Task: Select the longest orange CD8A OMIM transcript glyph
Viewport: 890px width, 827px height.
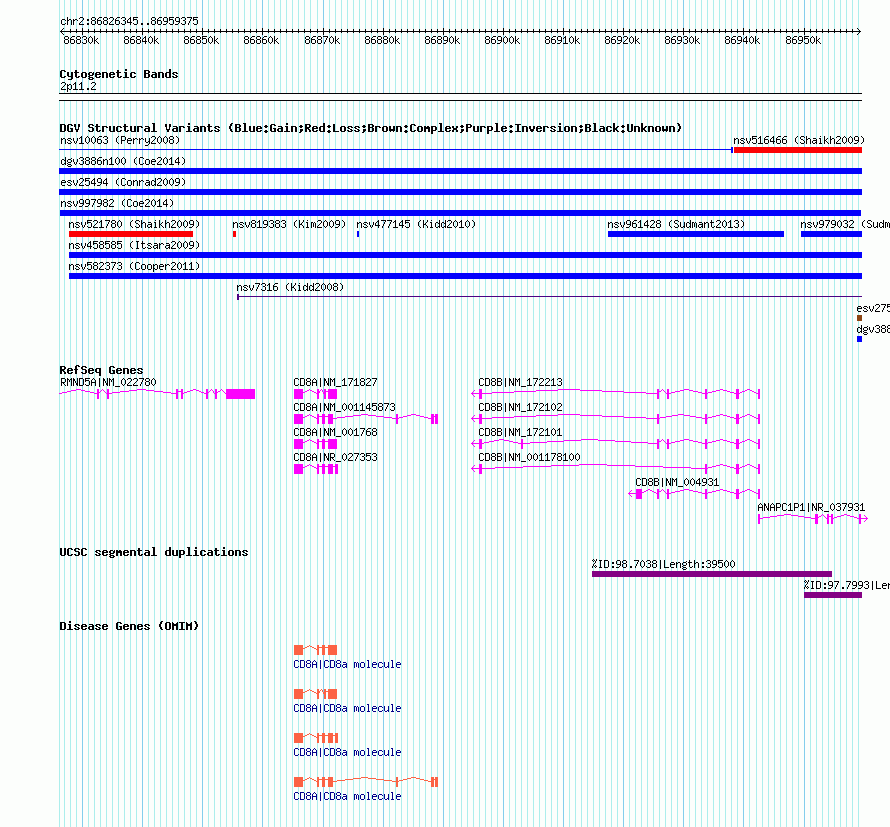Action: [366, 782]
